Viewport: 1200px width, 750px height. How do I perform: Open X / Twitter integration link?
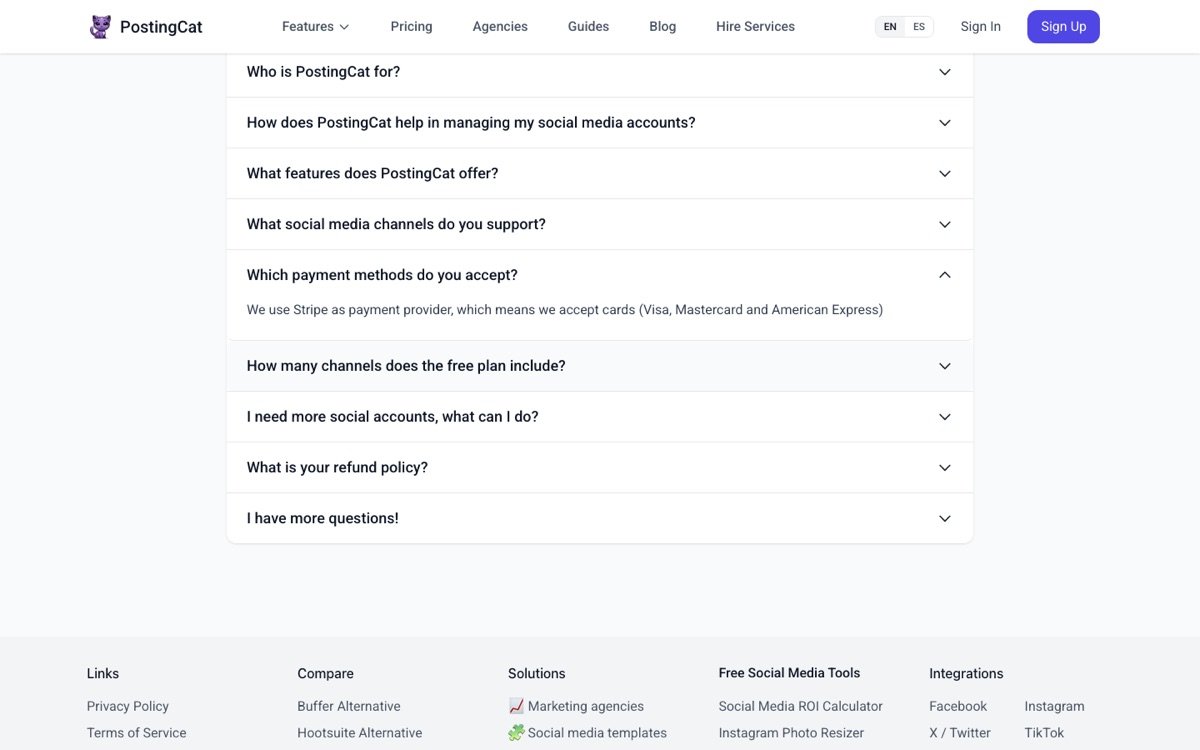(960, 733)
